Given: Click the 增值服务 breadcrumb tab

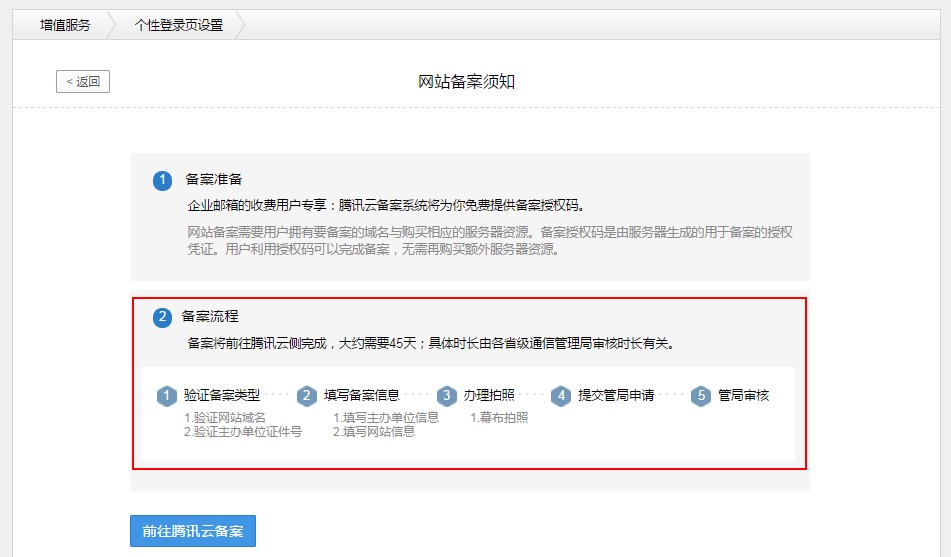Looking at the screenshot, I should pyautogui.click(x=65, y=25).
